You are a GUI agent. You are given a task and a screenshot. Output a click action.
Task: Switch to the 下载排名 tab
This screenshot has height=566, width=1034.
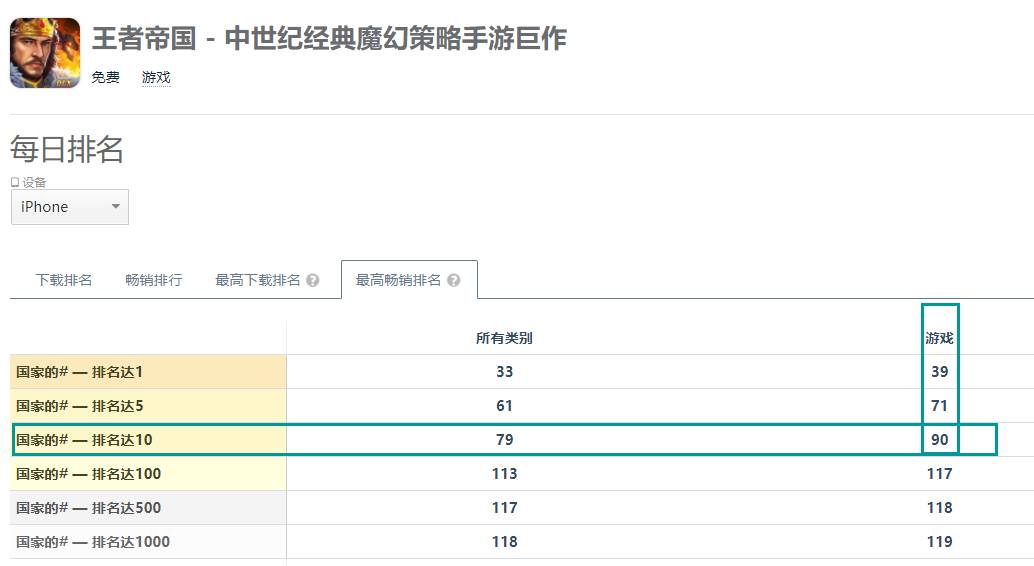pyautogui.click(x=64, y=280)
